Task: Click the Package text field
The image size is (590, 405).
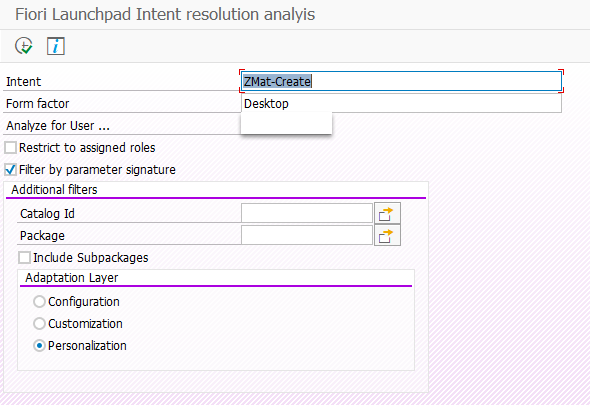Action: point(307,236)
